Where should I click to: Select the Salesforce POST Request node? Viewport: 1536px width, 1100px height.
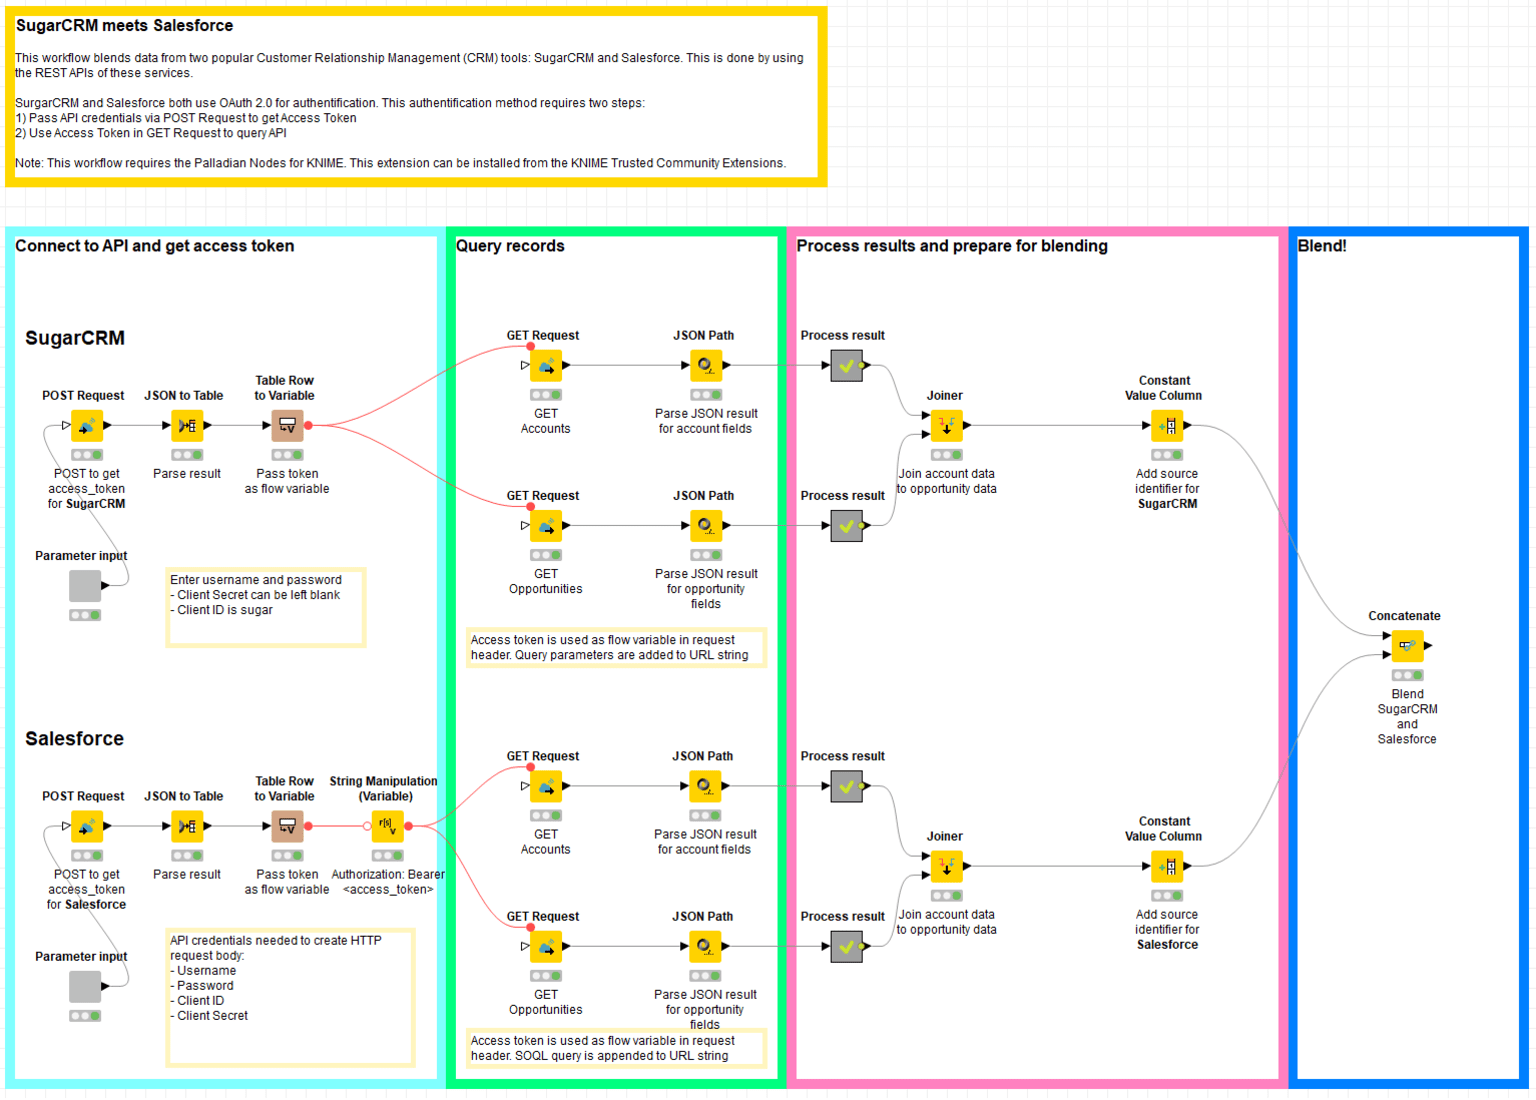click(87, 827)
